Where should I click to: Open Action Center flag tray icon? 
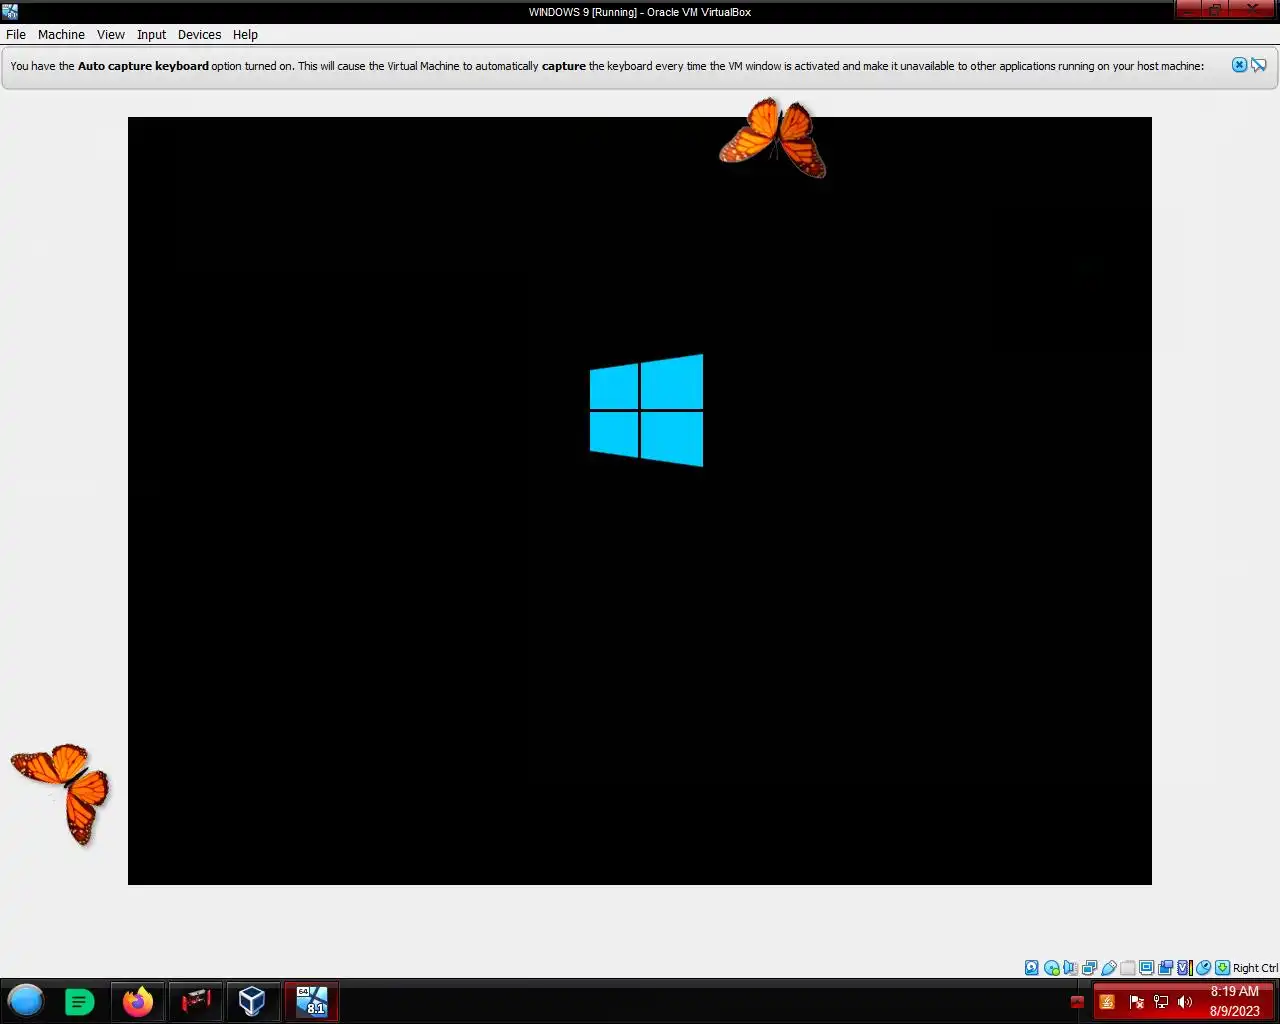[x=1136, y=1001]
